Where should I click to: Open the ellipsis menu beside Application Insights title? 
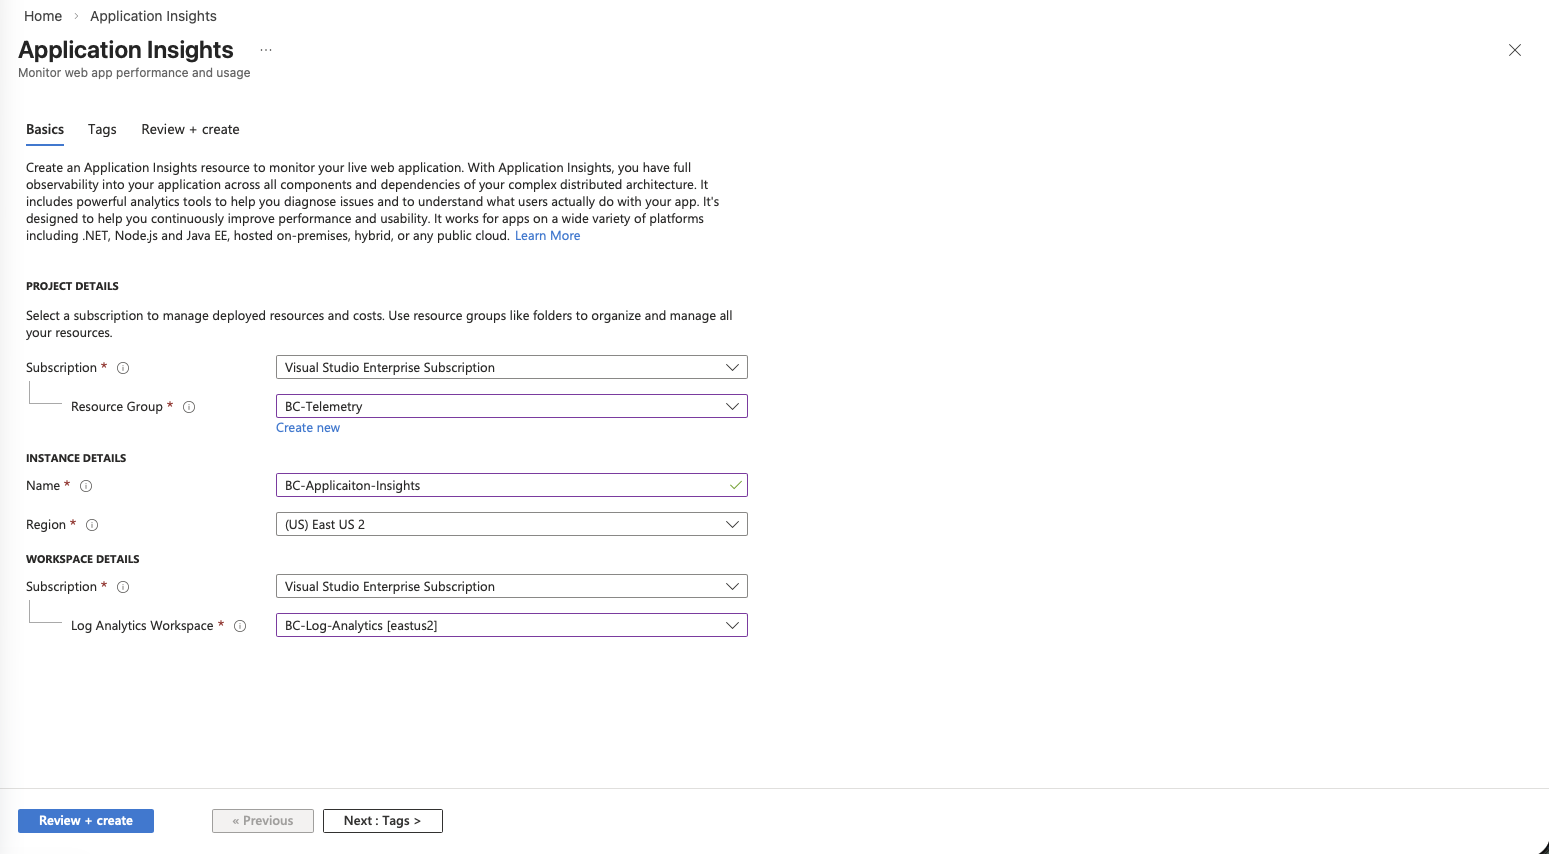coord(266,50)
